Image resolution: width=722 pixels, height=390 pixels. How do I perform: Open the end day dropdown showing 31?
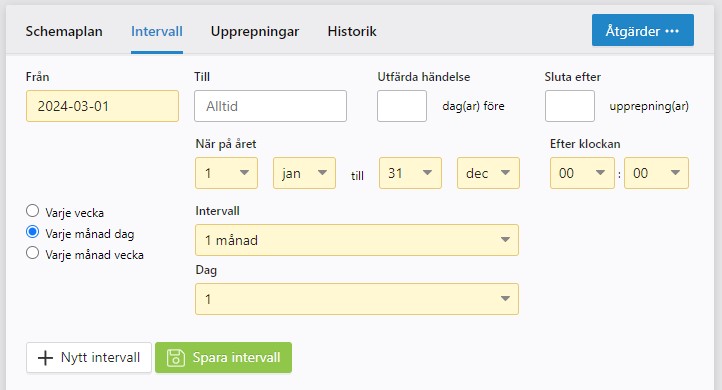[410, 173]
